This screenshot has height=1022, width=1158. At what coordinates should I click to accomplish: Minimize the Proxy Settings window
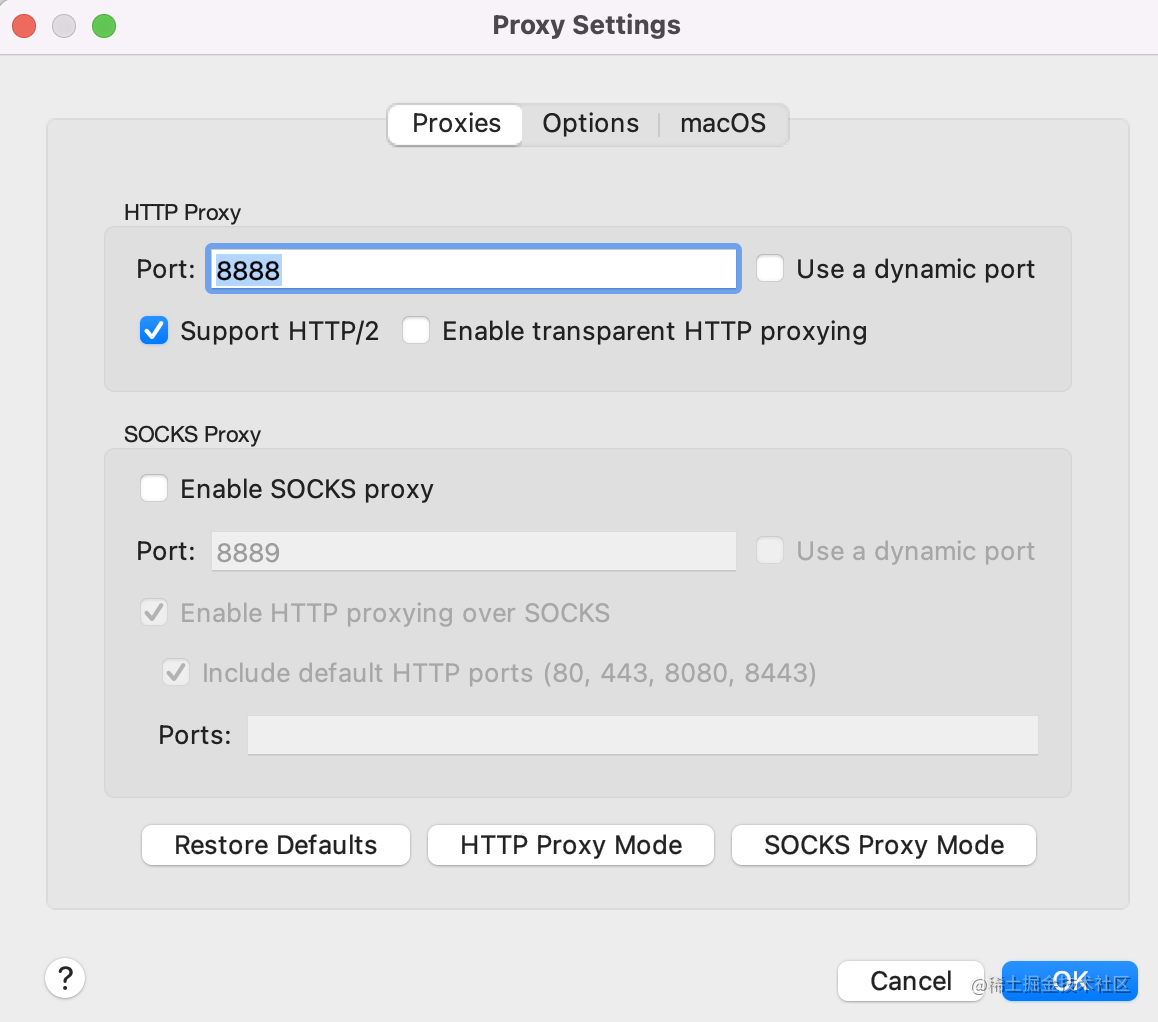tap(64, 26)
